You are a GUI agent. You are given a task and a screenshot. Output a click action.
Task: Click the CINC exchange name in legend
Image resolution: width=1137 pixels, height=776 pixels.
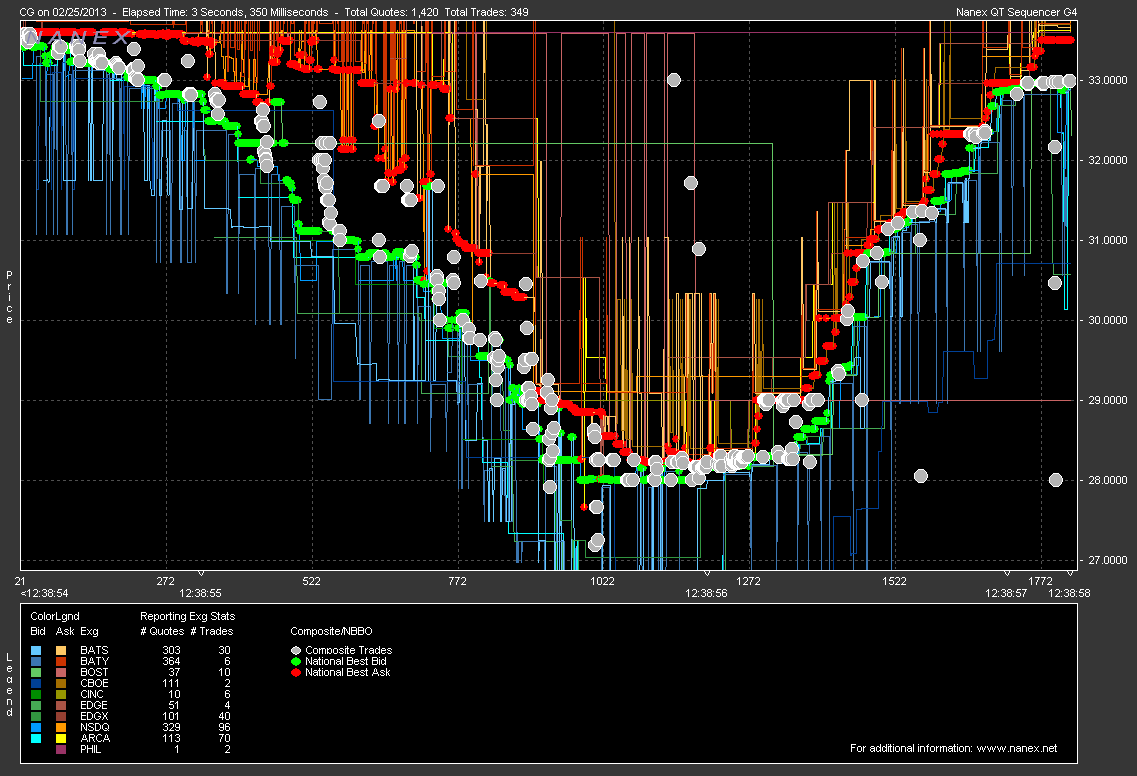[92, 694]
